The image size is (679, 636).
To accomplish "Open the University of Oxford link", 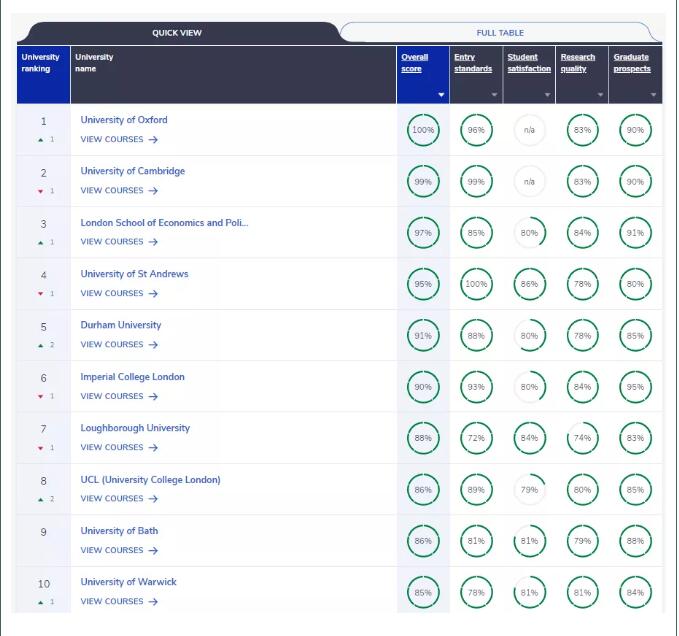I will (x=124, y=120).
